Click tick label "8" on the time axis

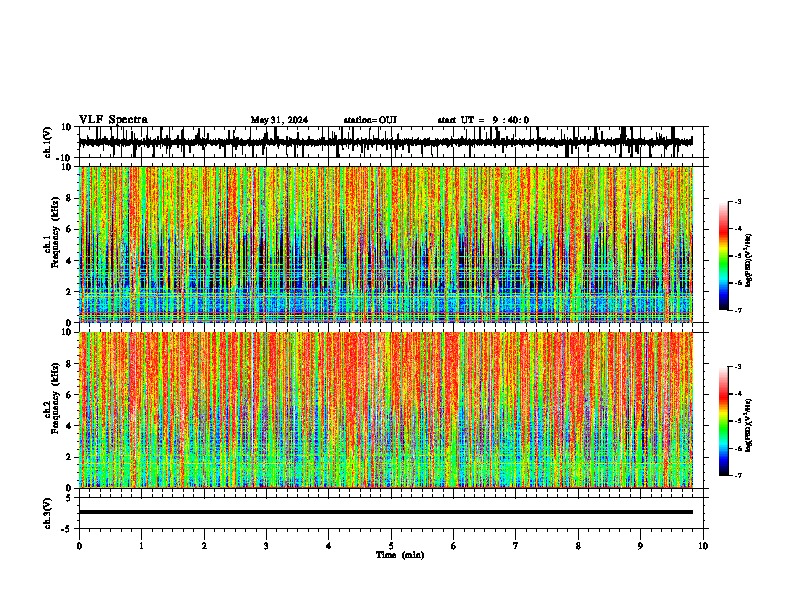[x=578, y=546]
